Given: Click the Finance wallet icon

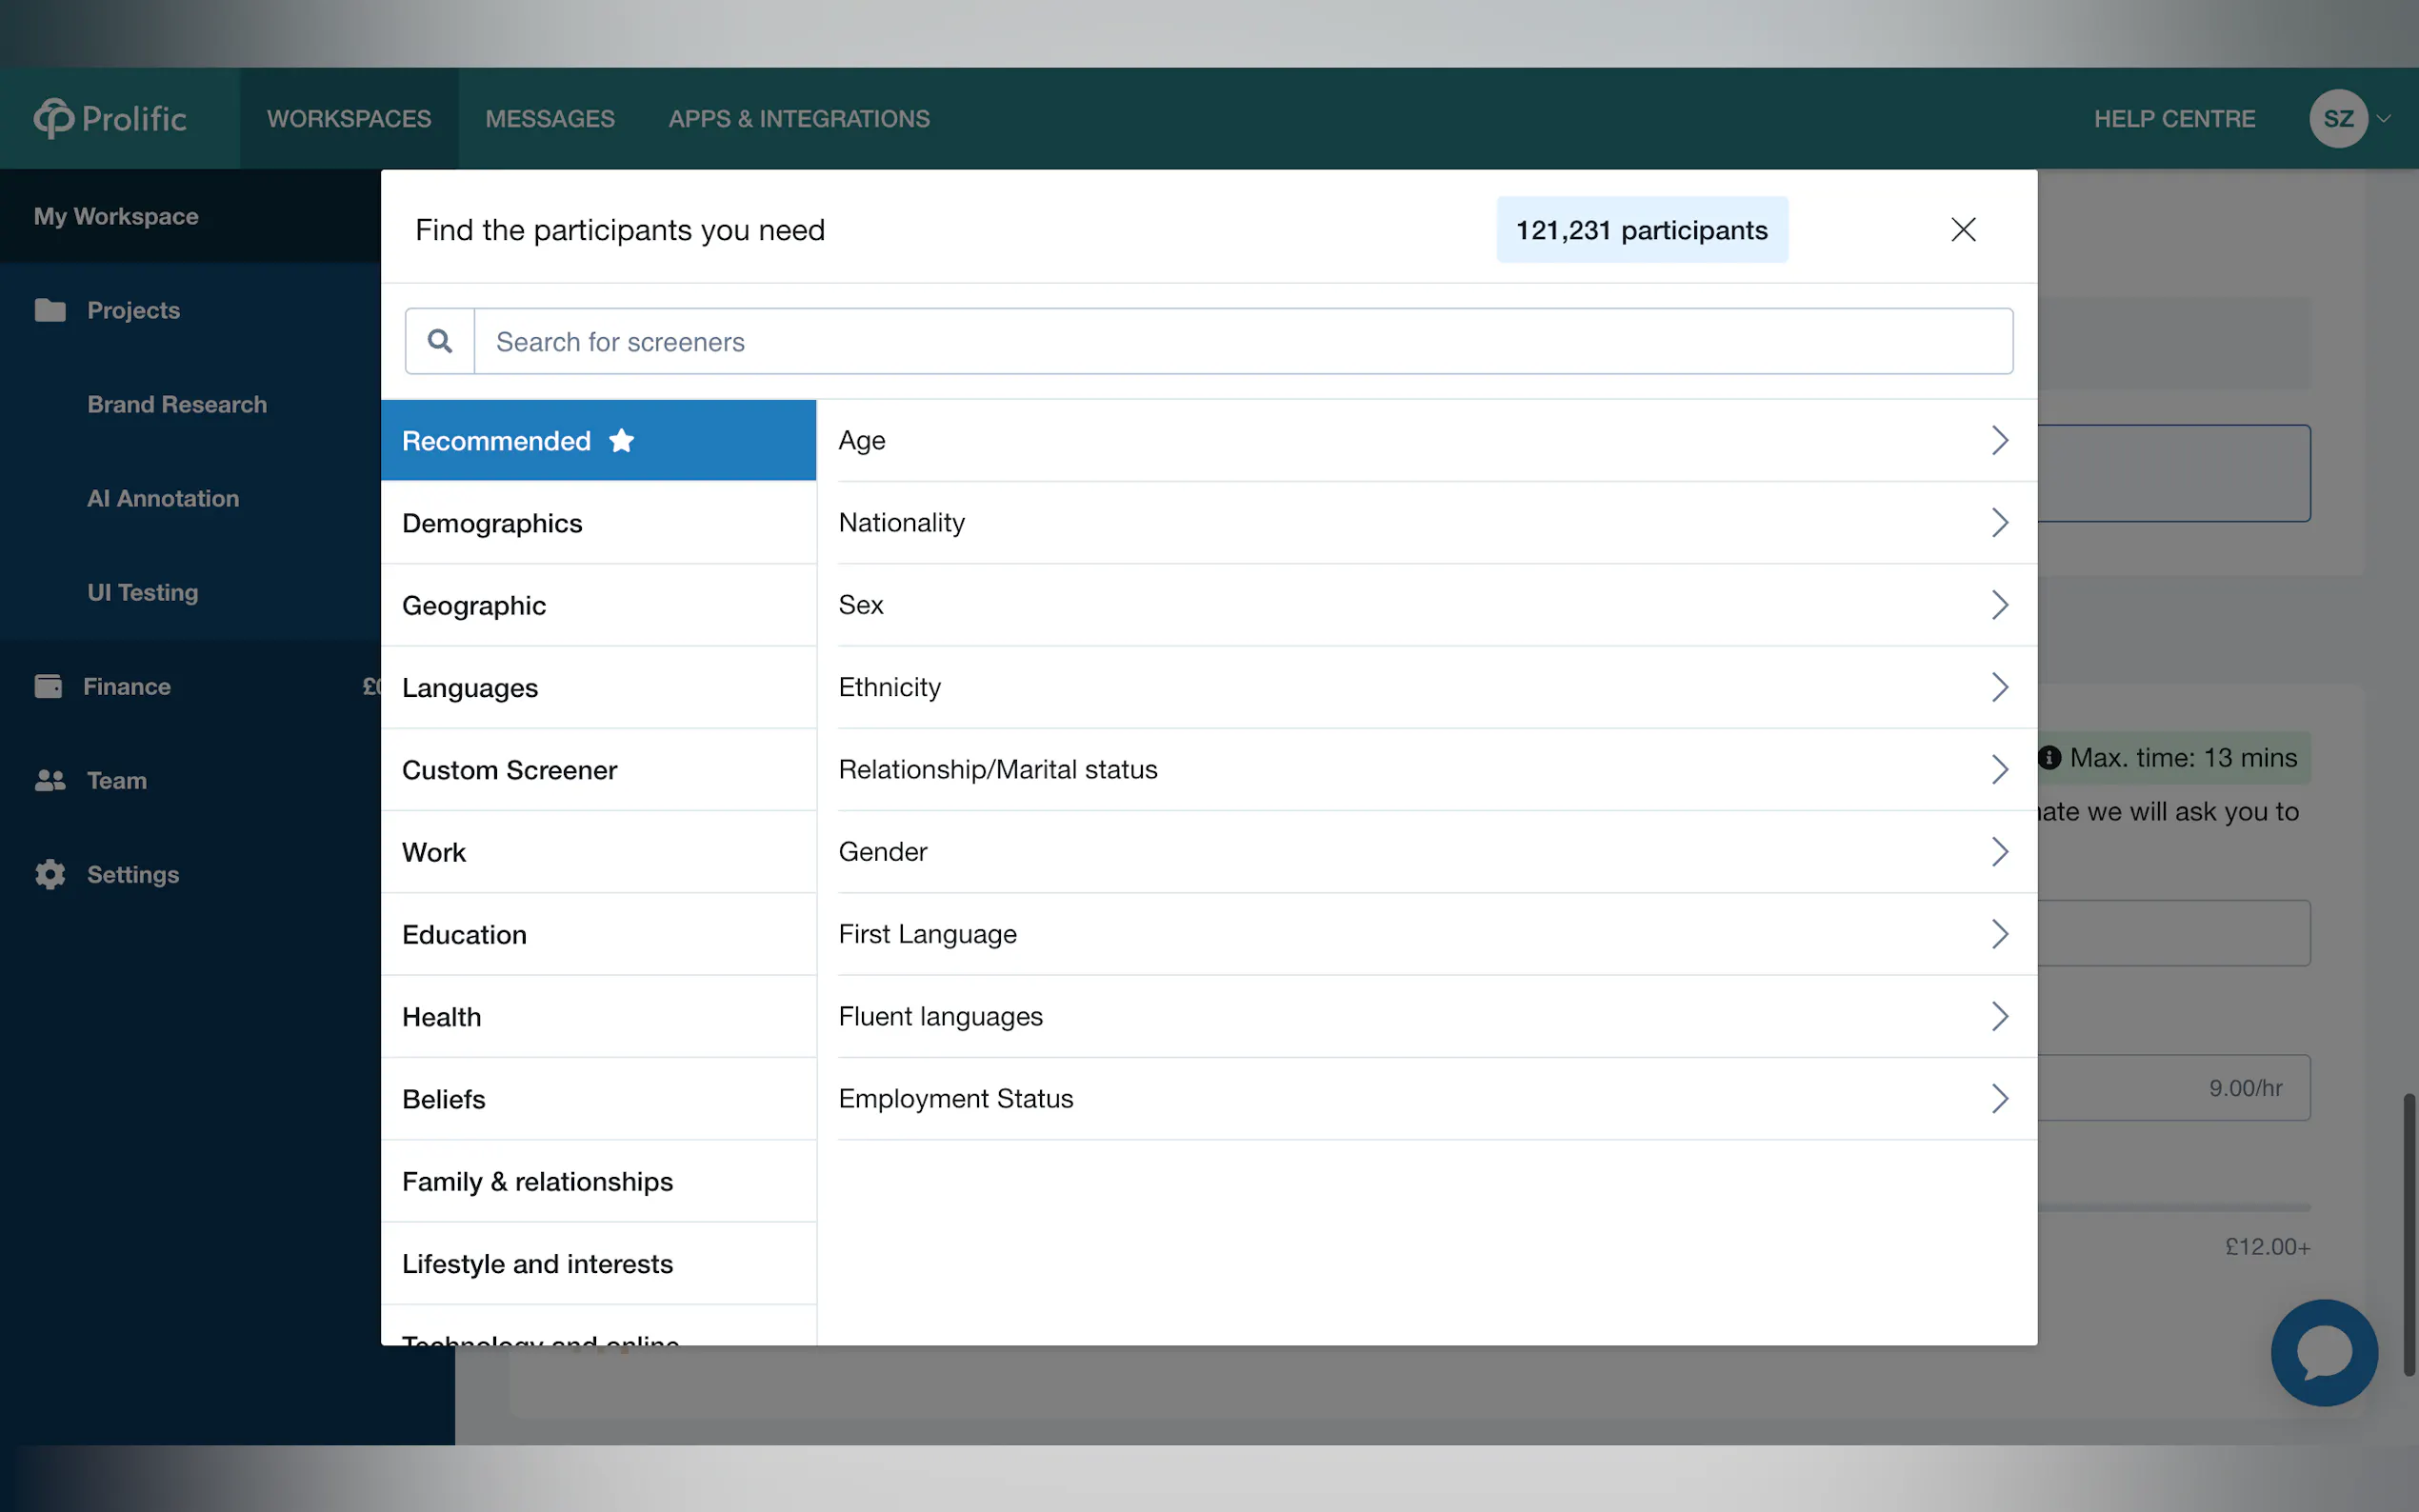Looking at the screenshot, I should click(x=48, y=686).
